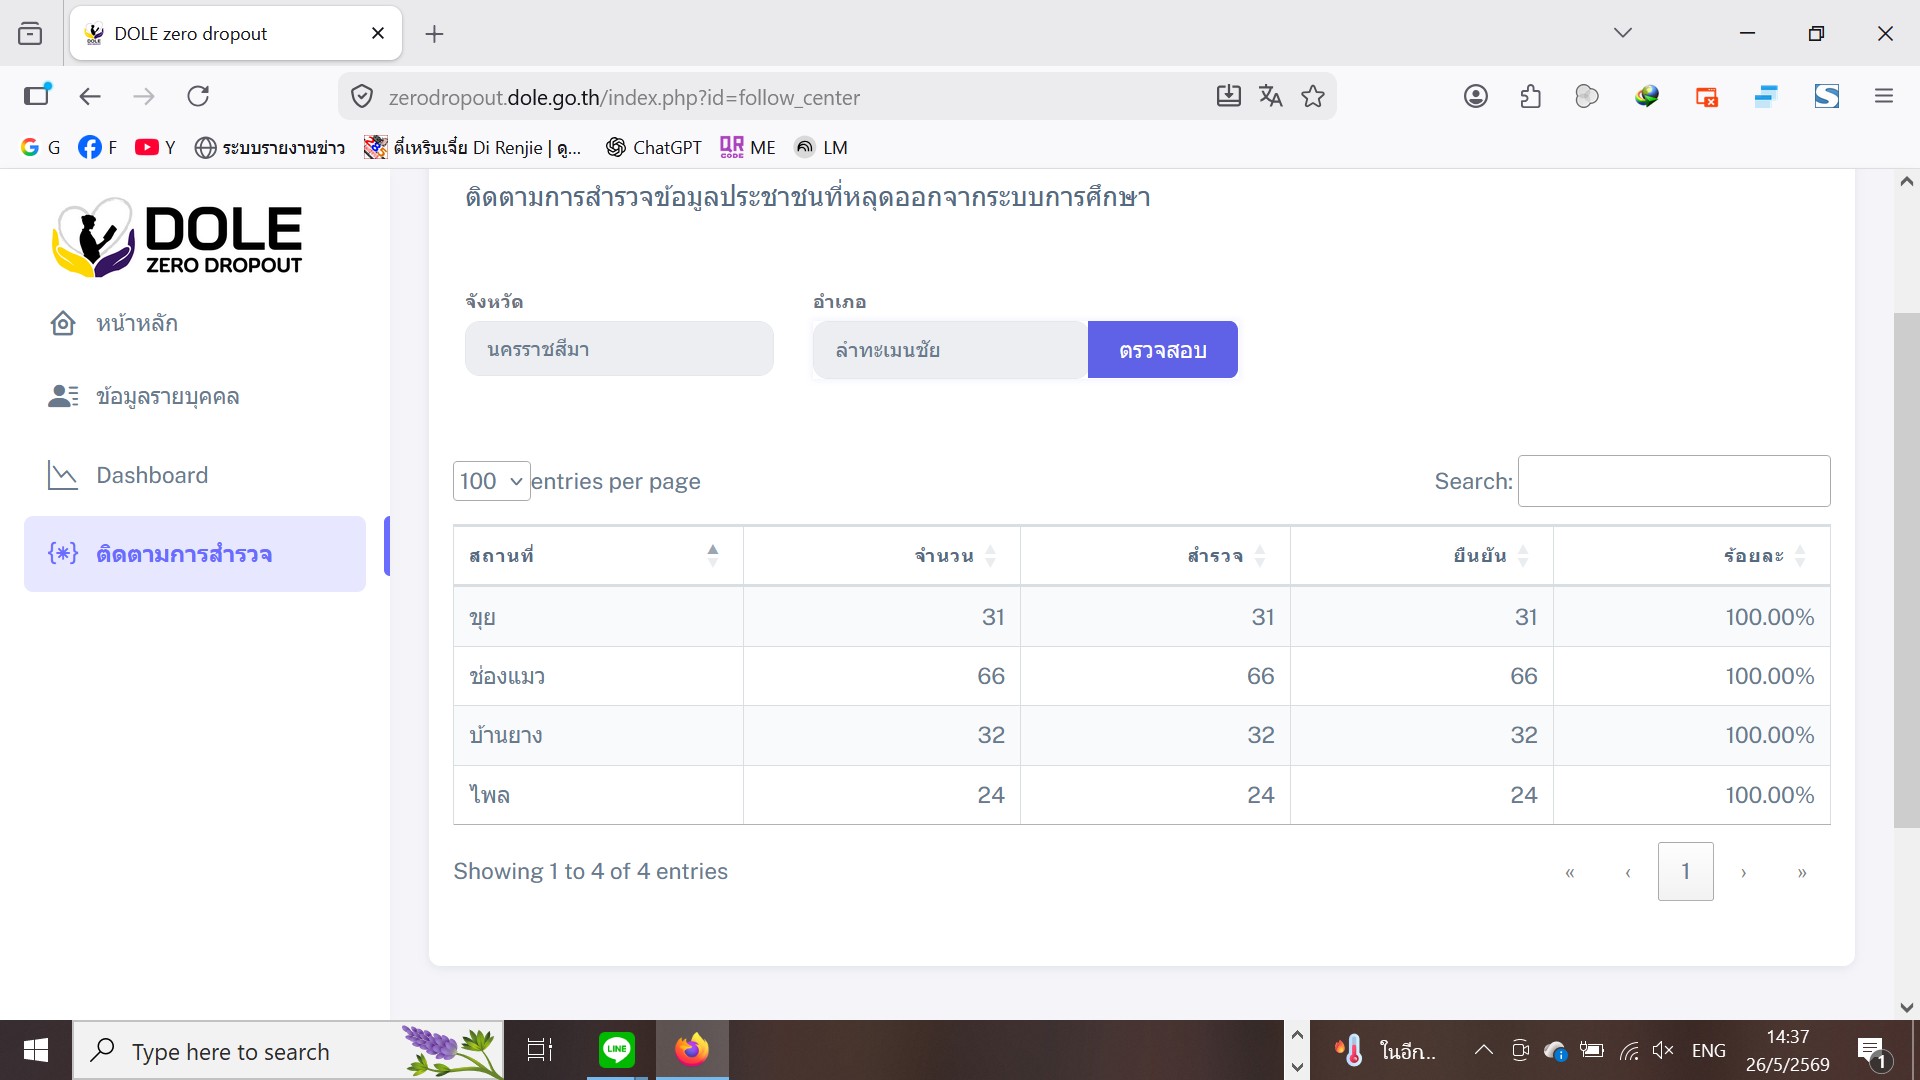
Task: Click the site security shield icon
Action: tap(362, 97)
